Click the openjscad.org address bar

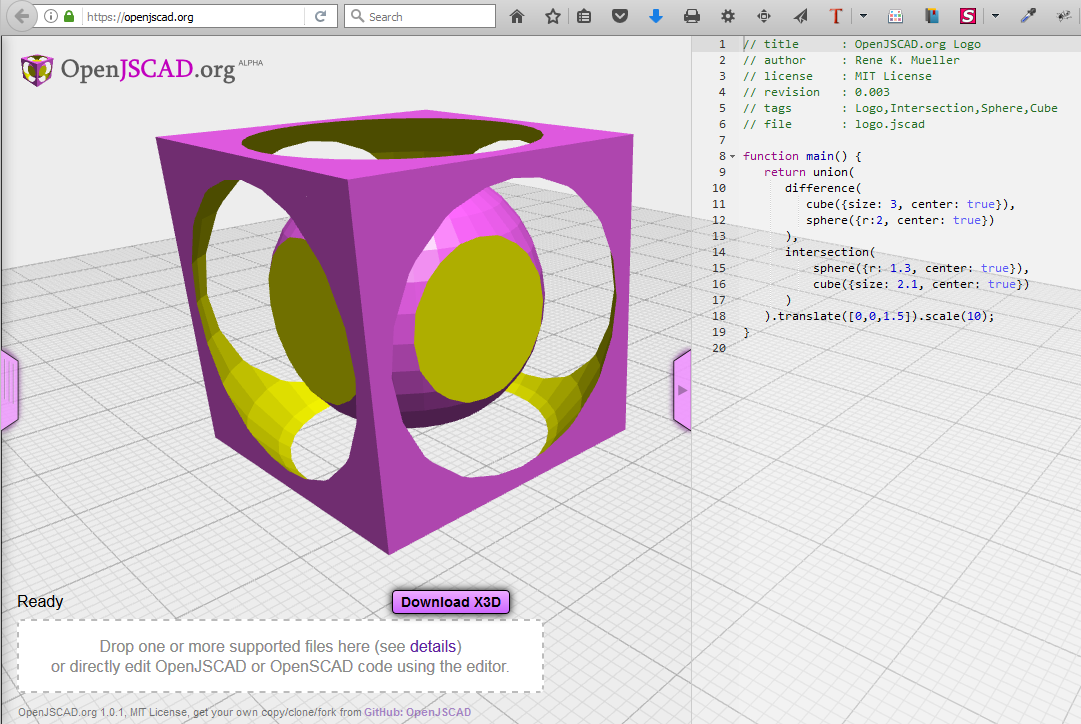[x=190, y=16]
